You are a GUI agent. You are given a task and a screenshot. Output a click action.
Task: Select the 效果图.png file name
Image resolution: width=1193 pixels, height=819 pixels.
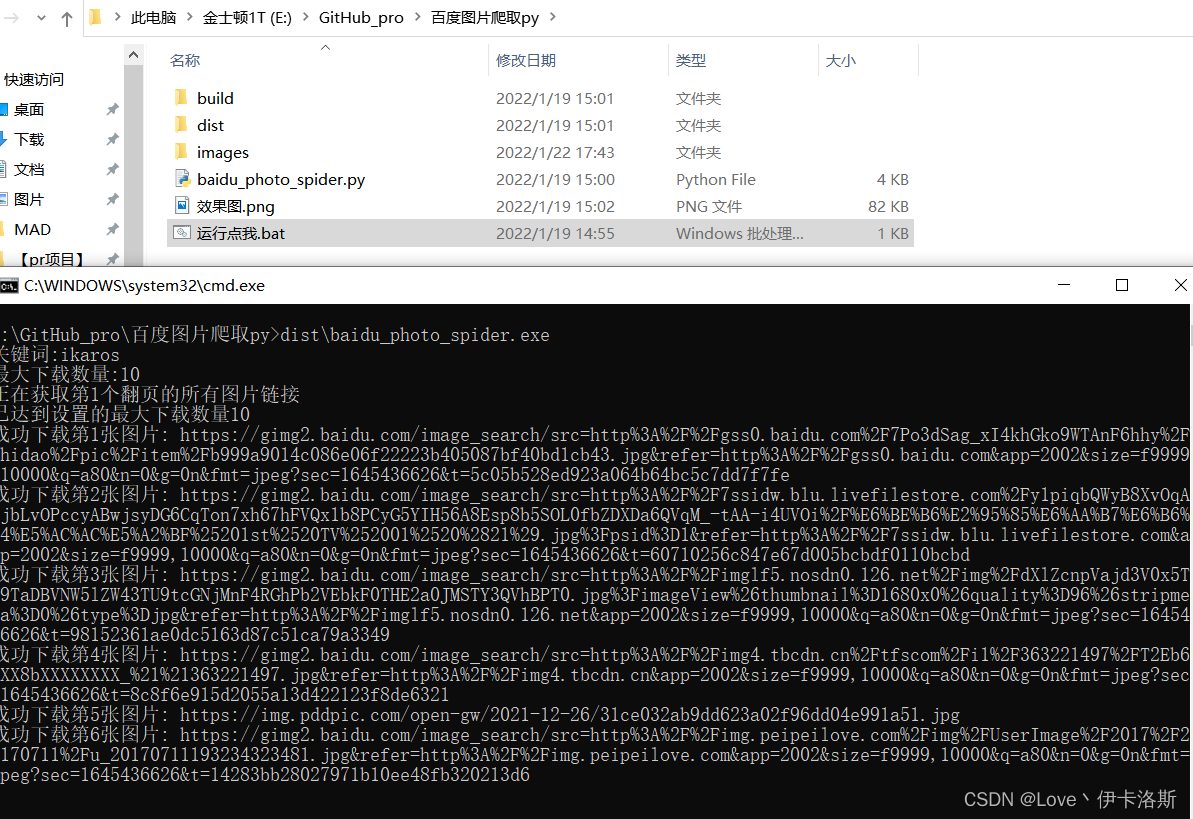235,206
